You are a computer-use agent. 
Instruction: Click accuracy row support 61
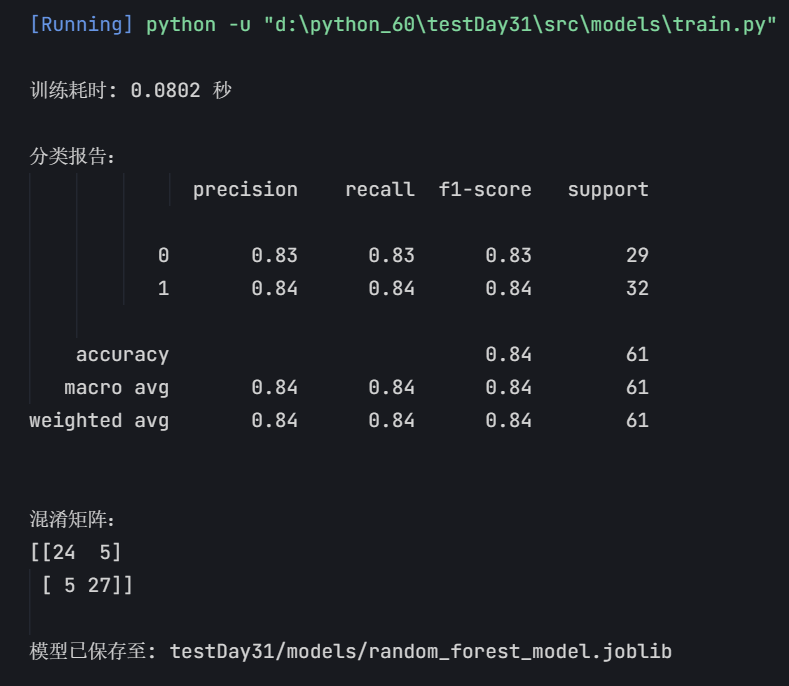coord(637,354)
